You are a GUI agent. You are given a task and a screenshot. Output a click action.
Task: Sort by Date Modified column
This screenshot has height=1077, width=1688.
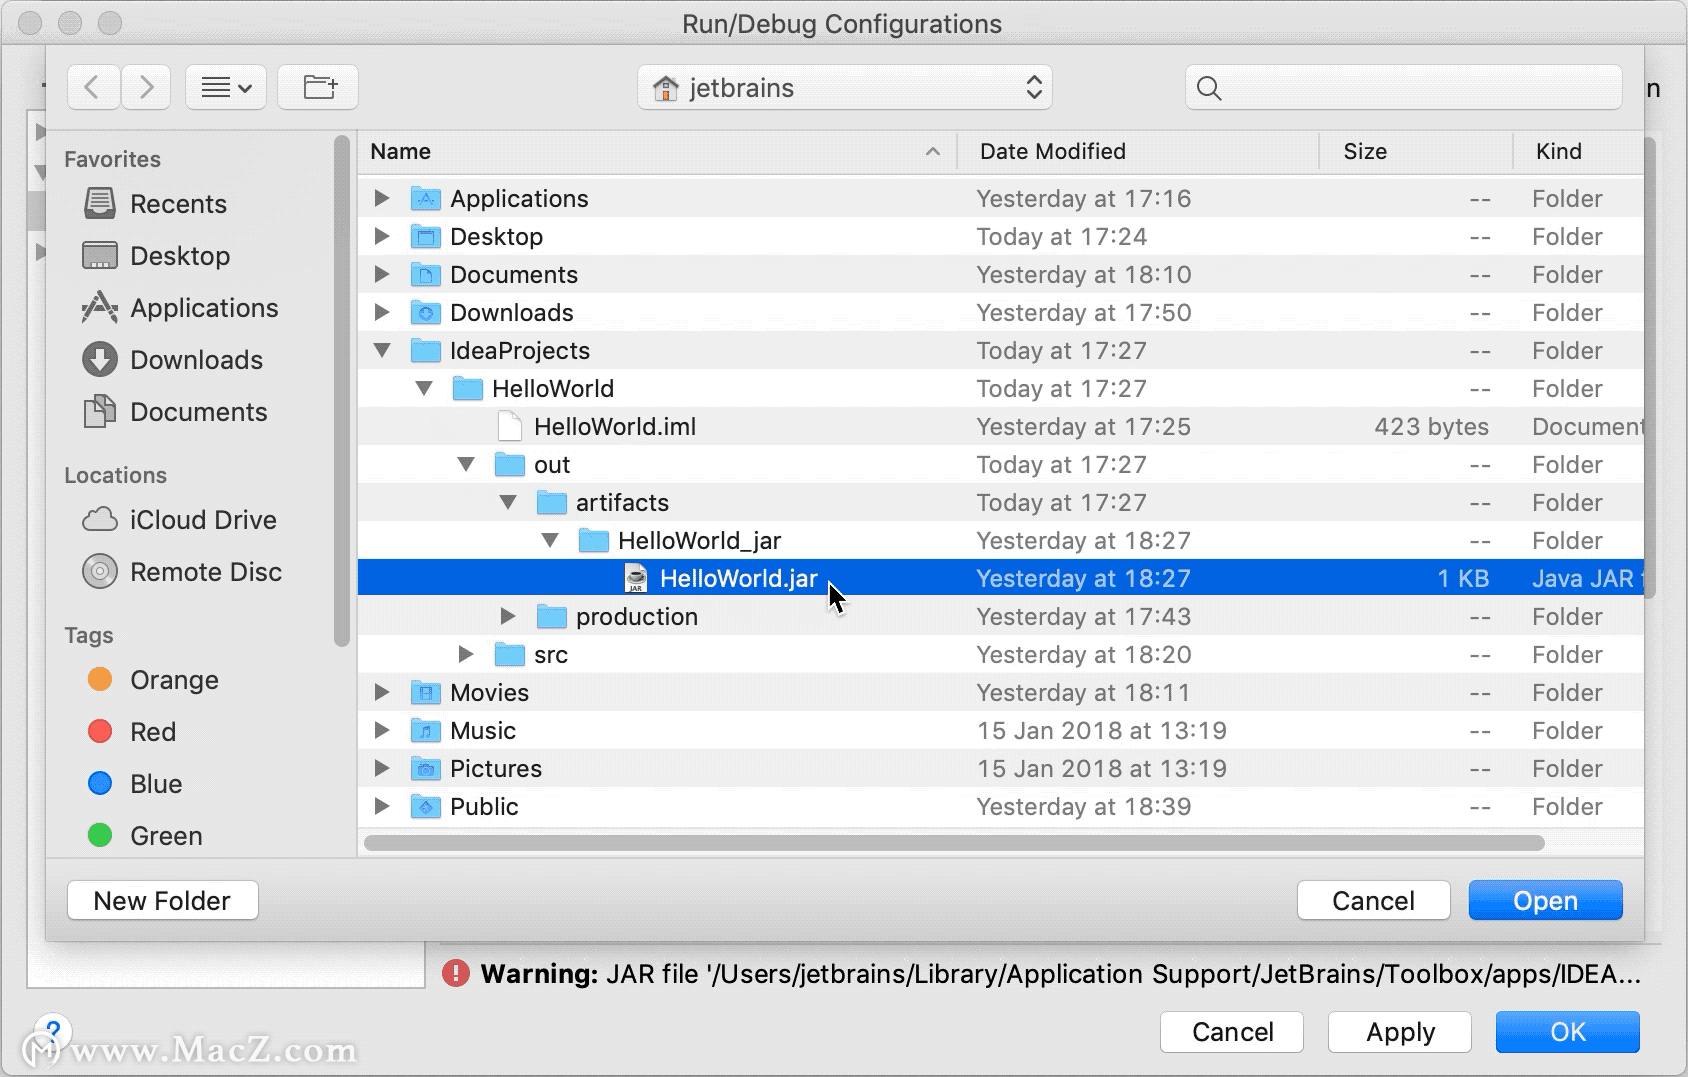pos(1138,151)
